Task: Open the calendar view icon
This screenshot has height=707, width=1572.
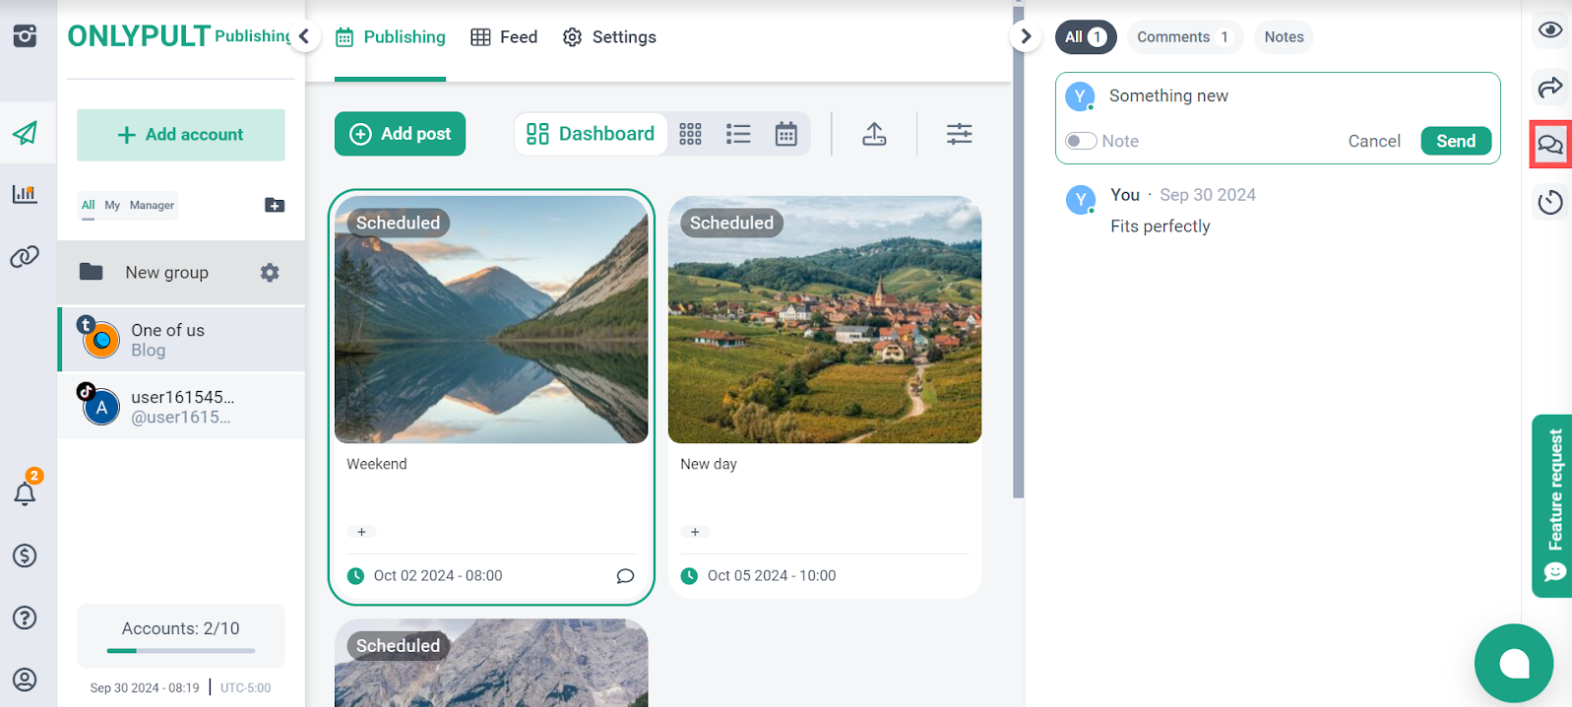Action: coord(786,134)
